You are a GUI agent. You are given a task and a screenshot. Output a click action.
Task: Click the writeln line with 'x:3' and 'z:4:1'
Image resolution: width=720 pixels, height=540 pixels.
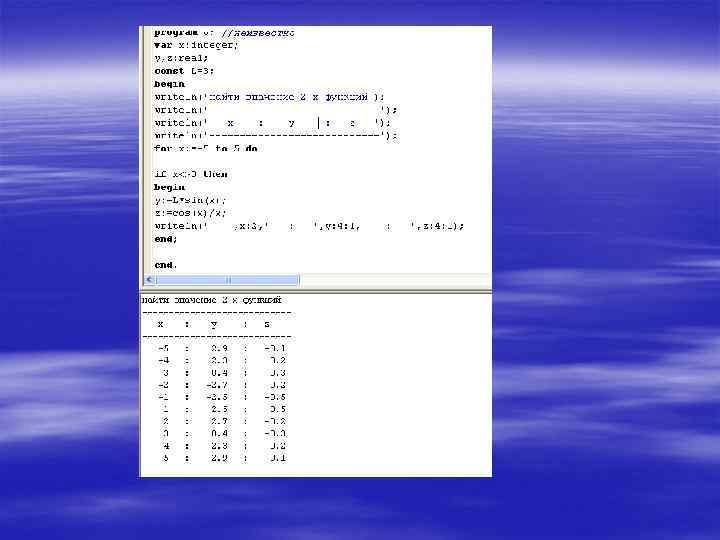(x=309, y=226)
